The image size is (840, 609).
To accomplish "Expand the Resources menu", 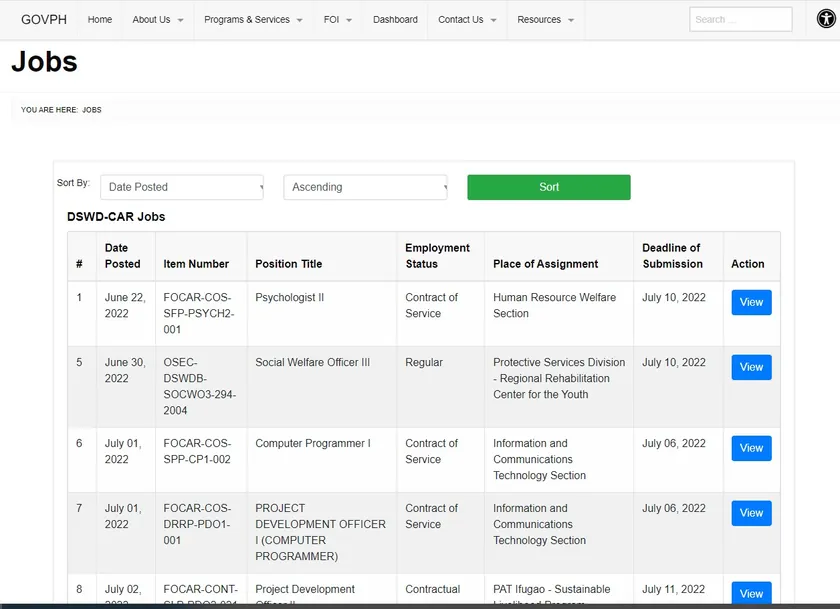I will tap(545, 19).
